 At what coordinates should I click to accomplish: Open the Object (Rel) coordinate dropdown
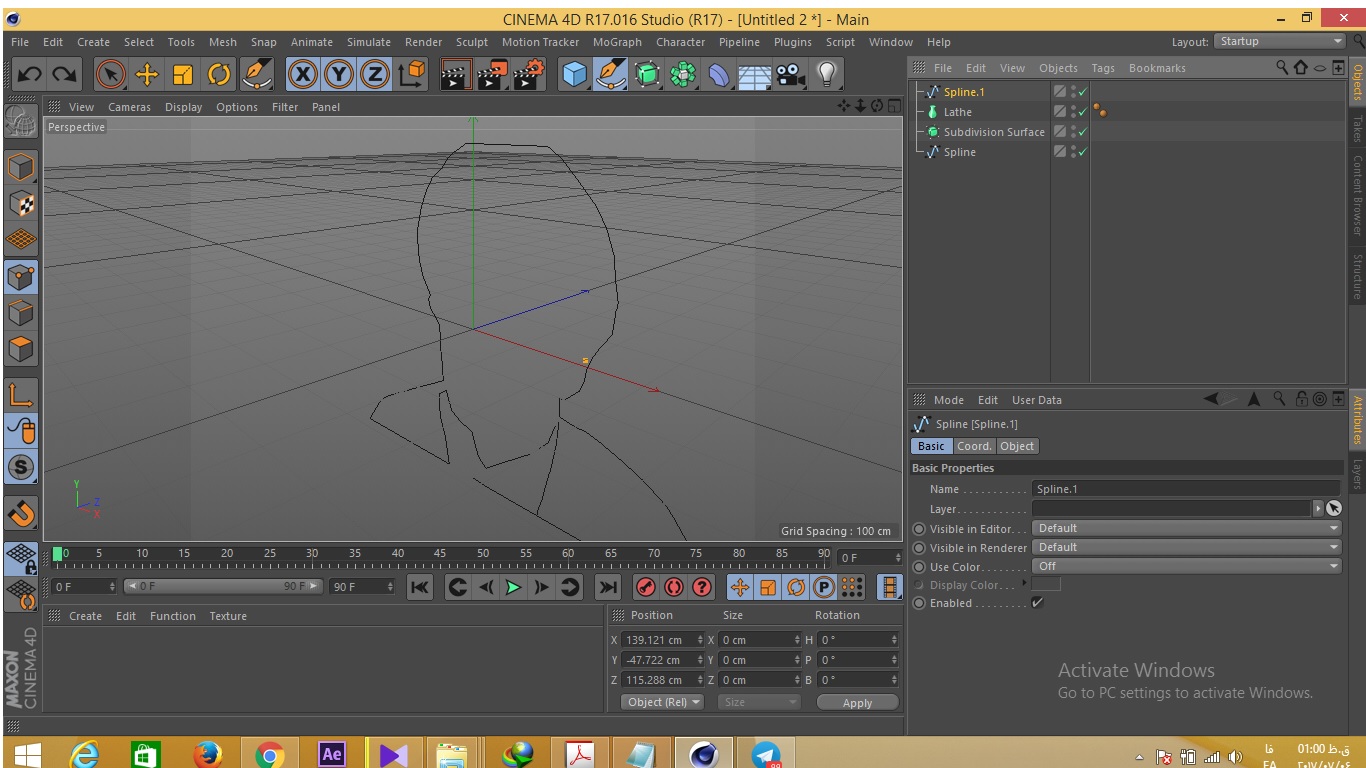662,702
